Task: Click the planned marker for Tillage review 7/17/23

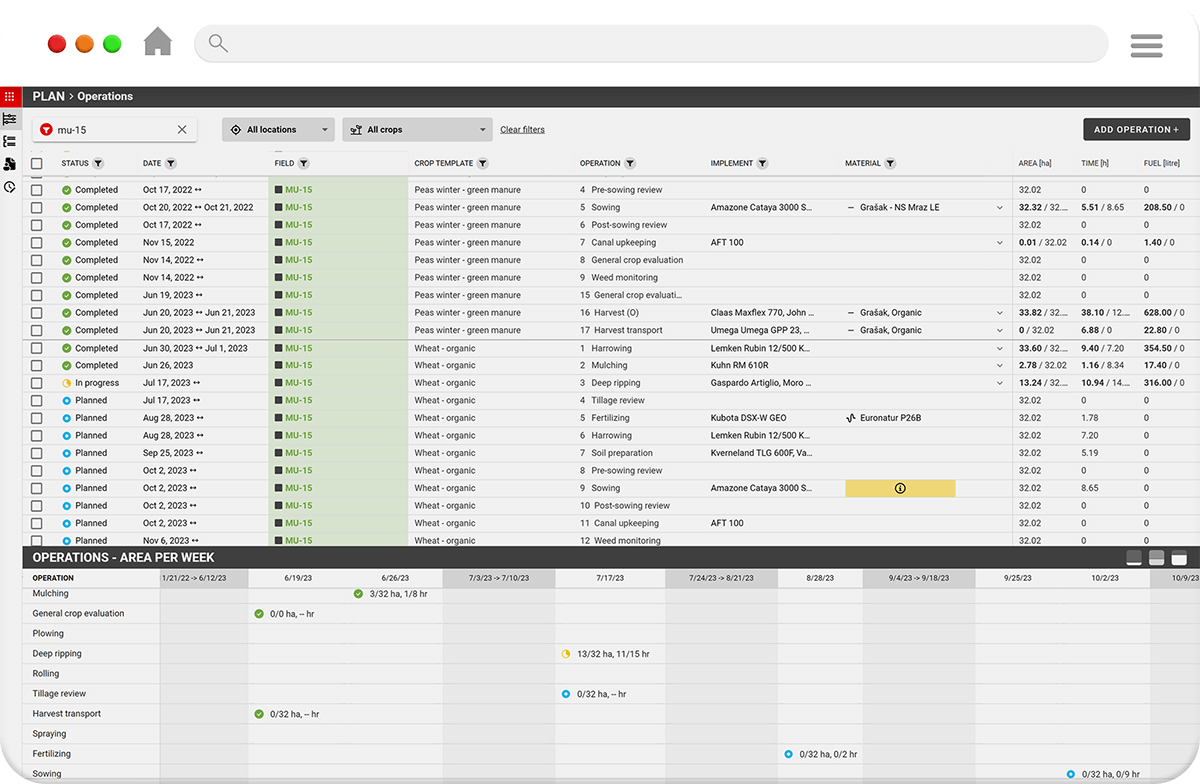Action: coord(566,694)
